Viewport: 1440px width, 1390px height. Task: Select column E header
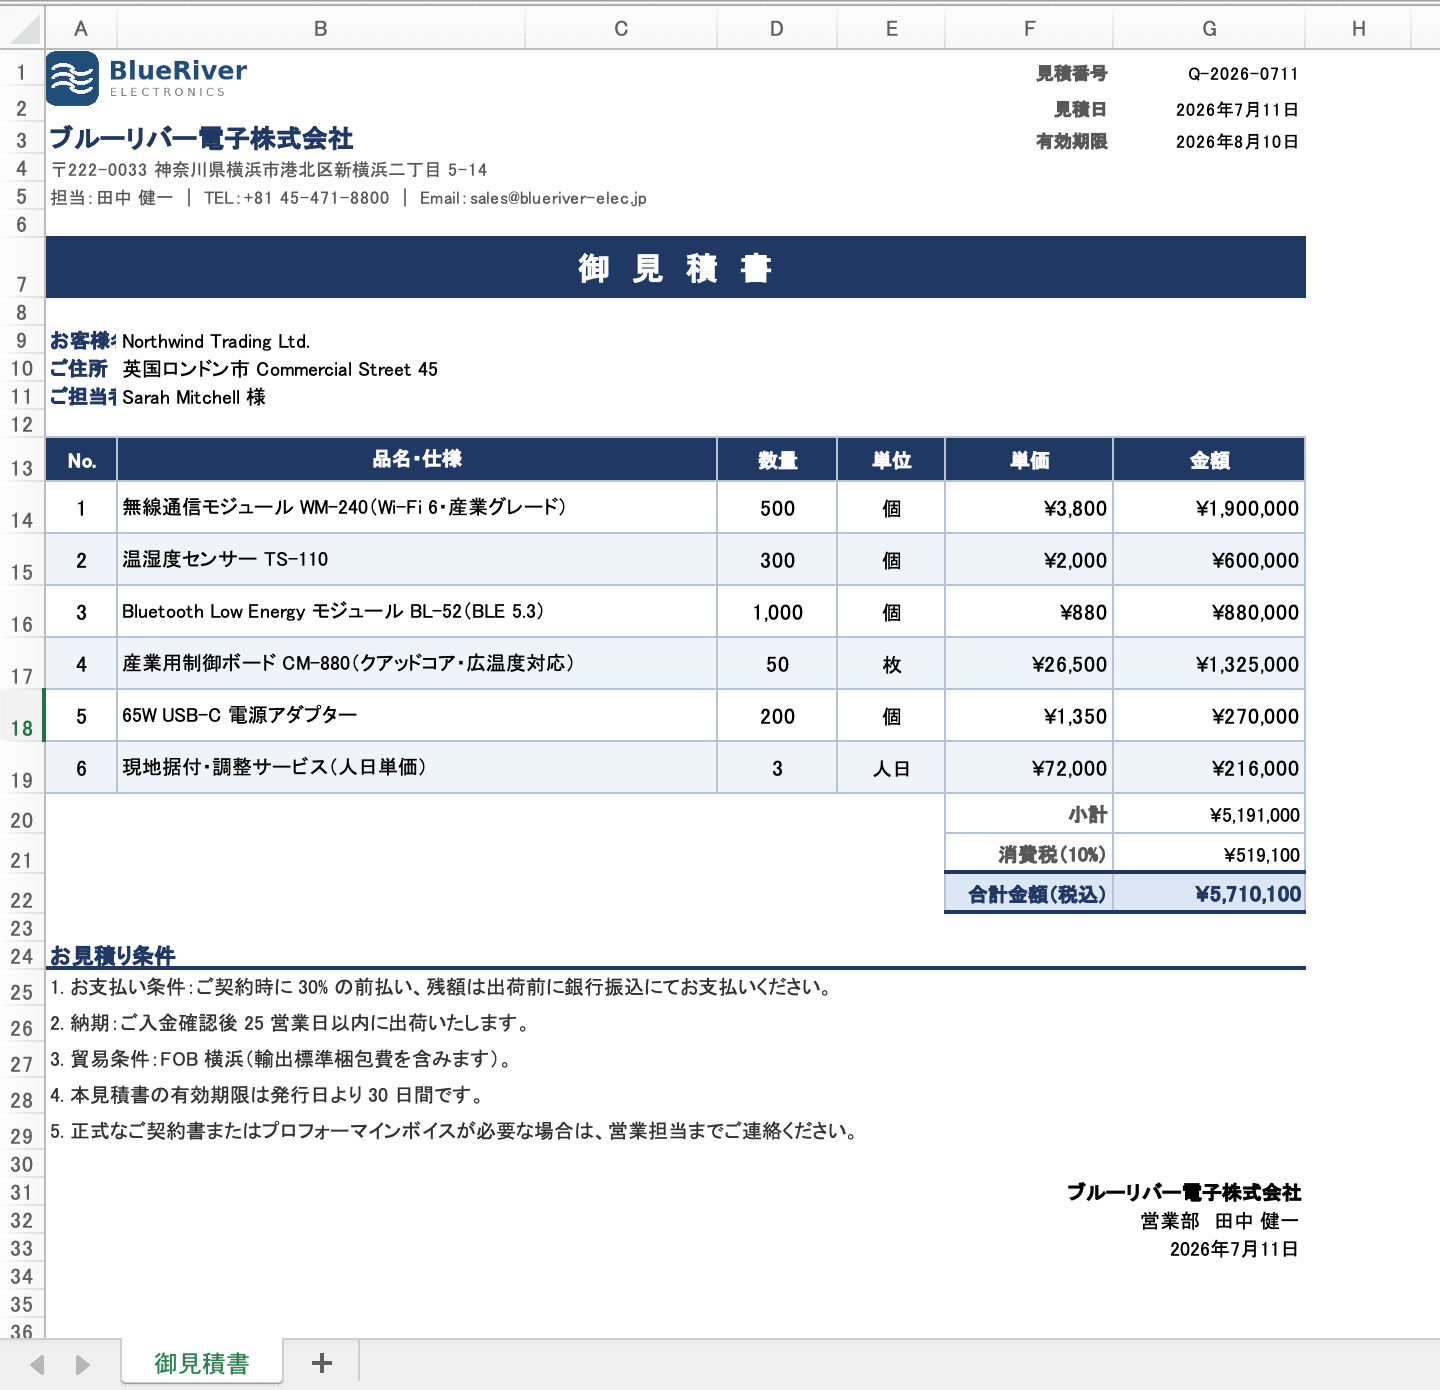pos(891,29)
